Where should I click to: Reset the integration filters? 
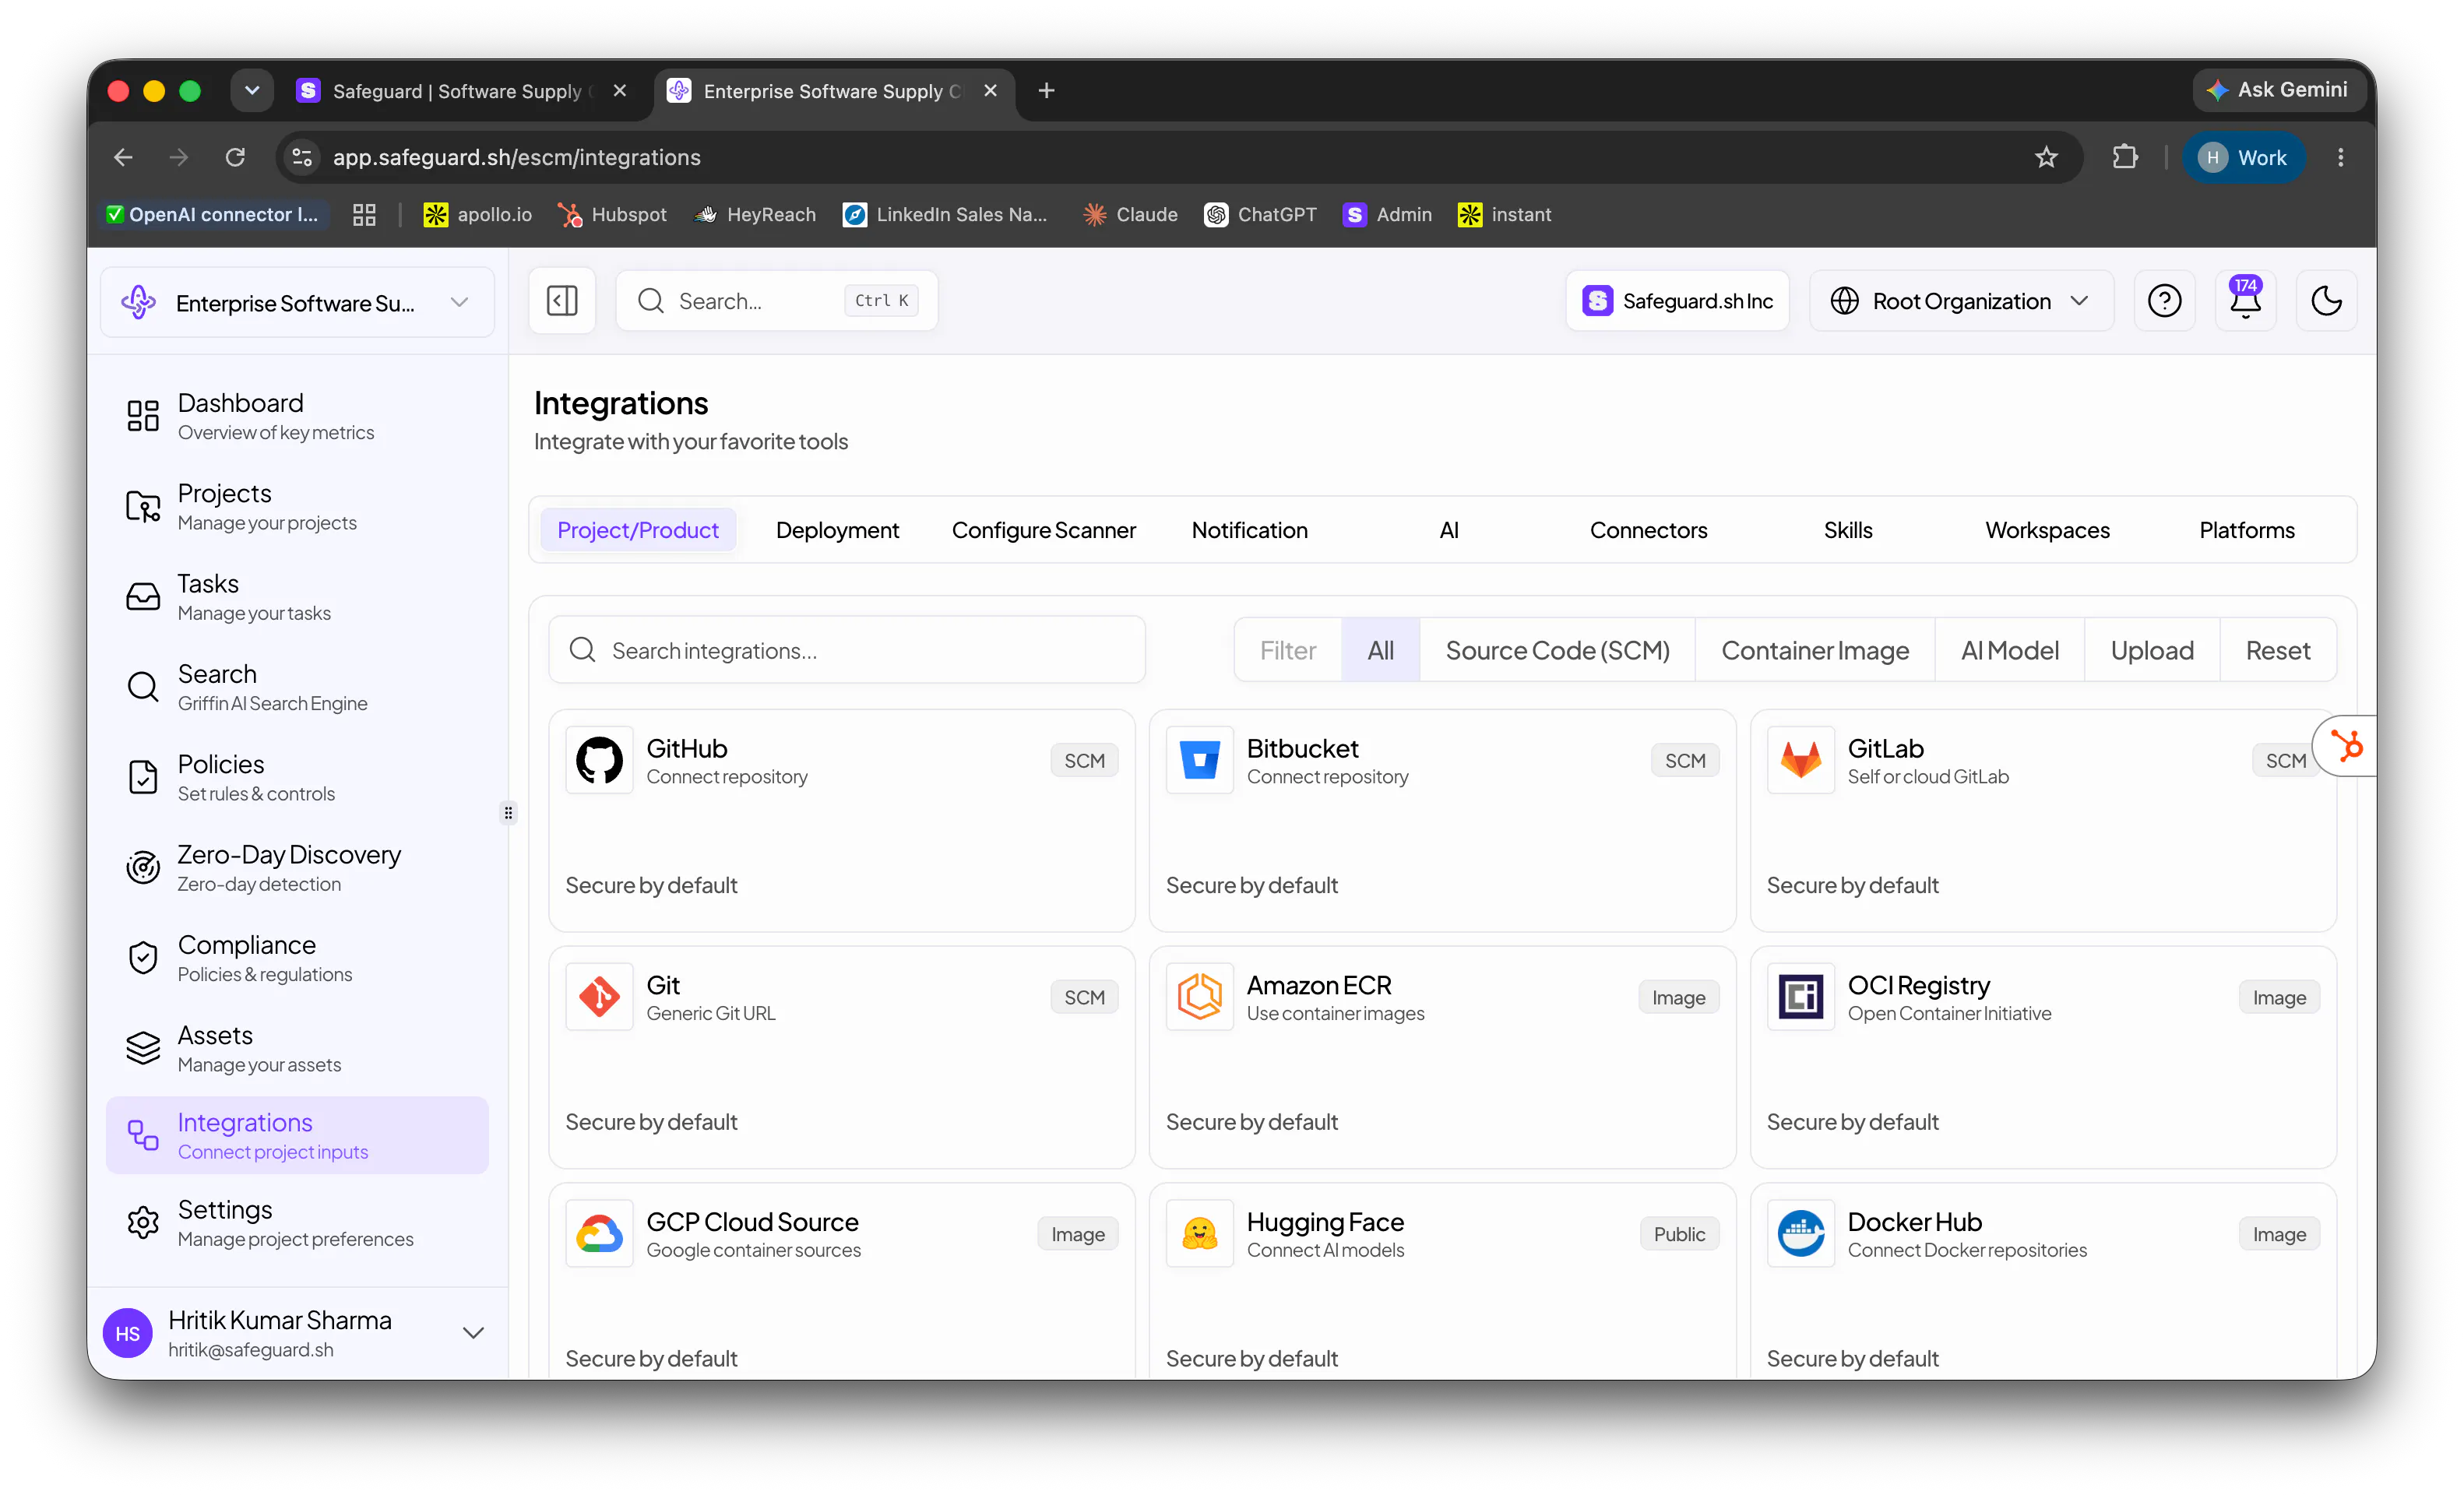(x=2277, y=650)
